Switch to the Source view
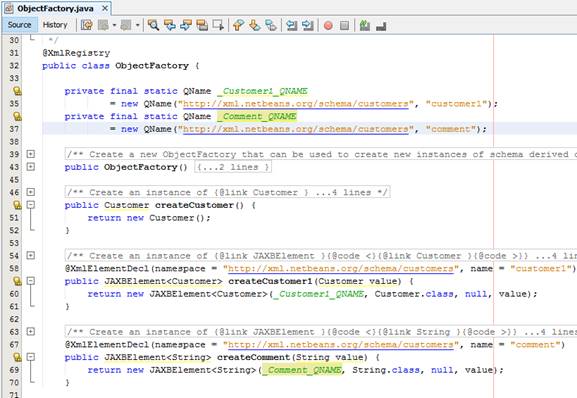The image size is (577, 398). (19, 25)
